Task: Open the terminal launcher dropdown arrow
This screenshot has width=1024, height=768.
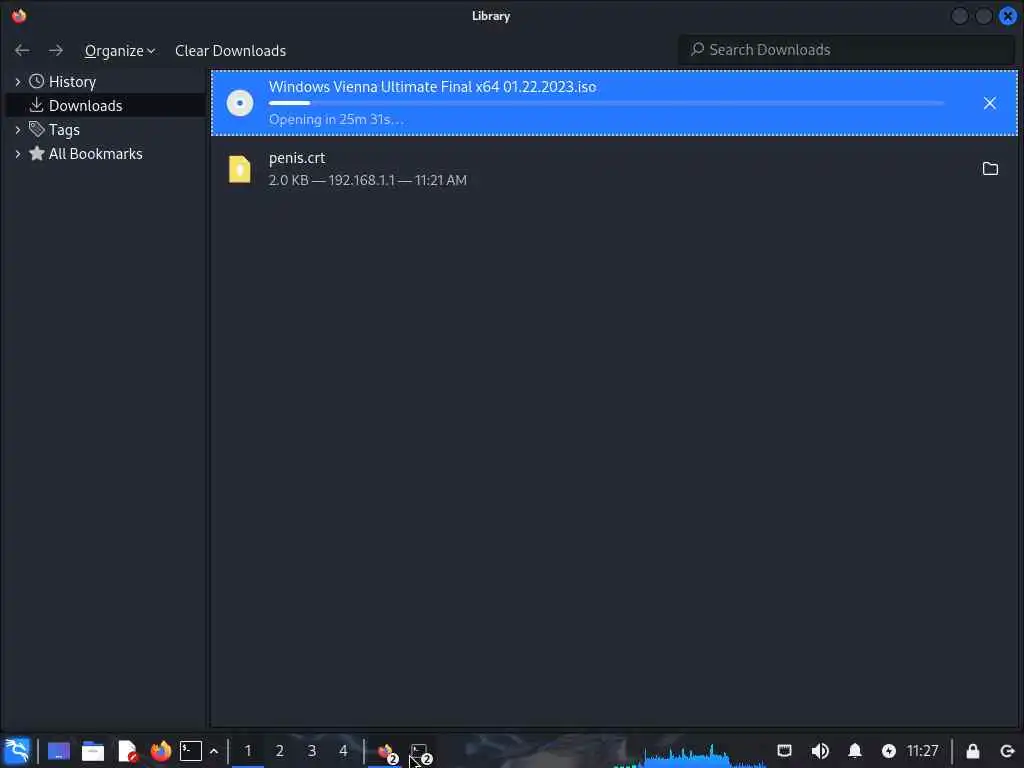Action: (x=214, y=752)
